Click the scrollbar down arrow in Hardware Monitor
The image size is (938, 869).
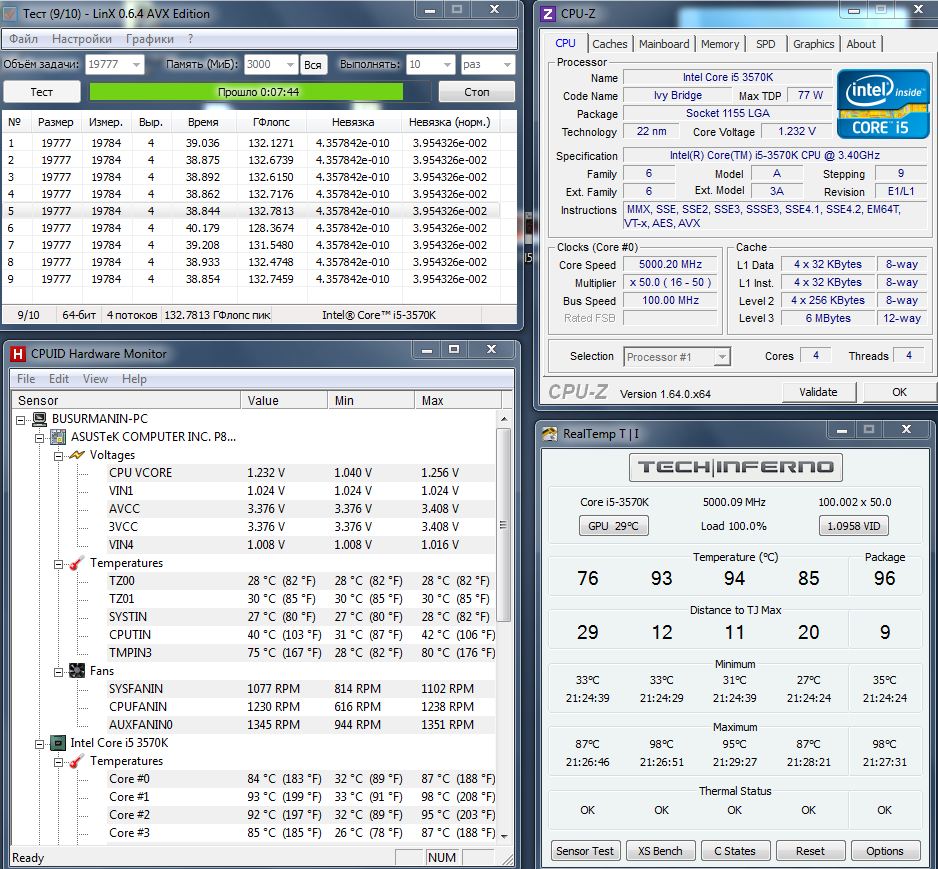(504, 837)
